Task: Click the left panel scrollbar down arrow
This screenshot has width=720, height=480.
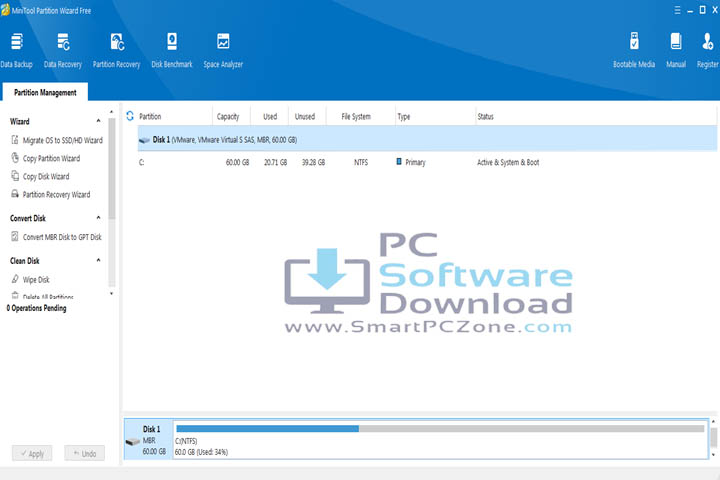Action: click(111, 294)
